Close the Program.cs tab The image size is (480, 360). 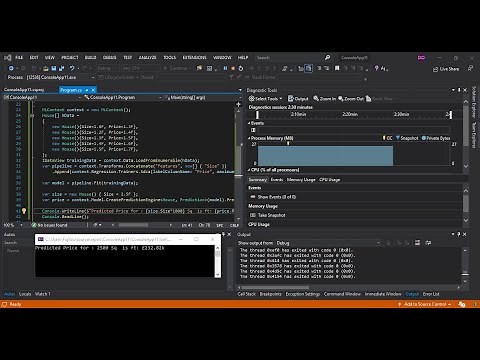[93, 90]
